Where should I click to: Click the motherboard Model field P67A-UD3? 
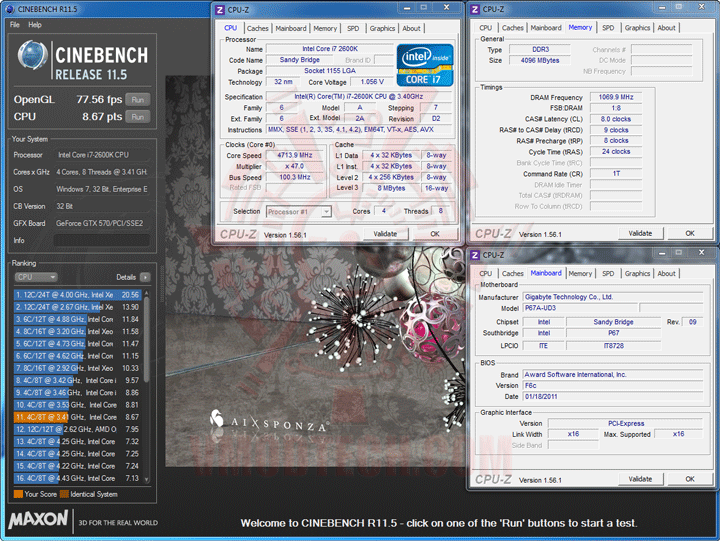point(580,308)
